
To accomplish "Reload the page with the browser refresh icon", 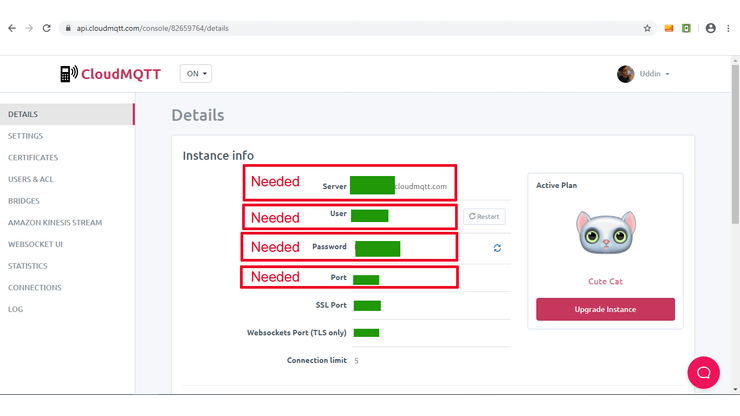I will [x=46, y=28].
